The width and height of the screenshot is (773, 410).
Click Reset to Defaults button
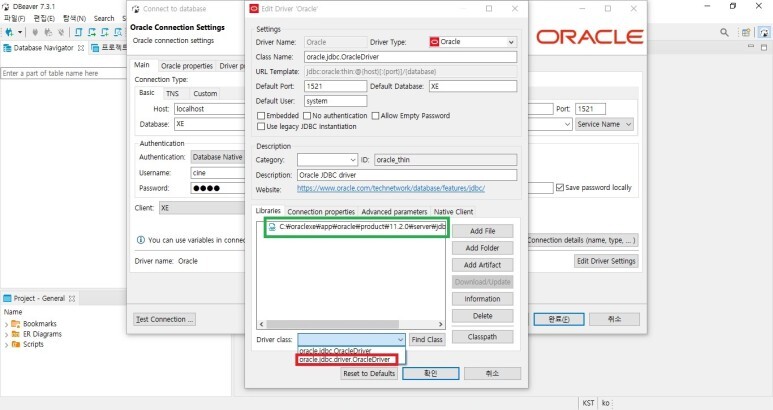369,374
